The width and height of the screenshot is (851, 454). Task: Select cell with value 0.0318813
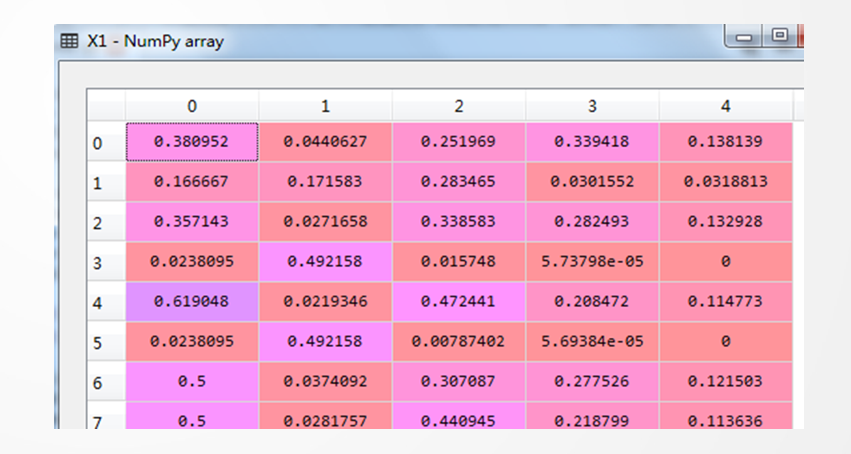tap(726, 182)
